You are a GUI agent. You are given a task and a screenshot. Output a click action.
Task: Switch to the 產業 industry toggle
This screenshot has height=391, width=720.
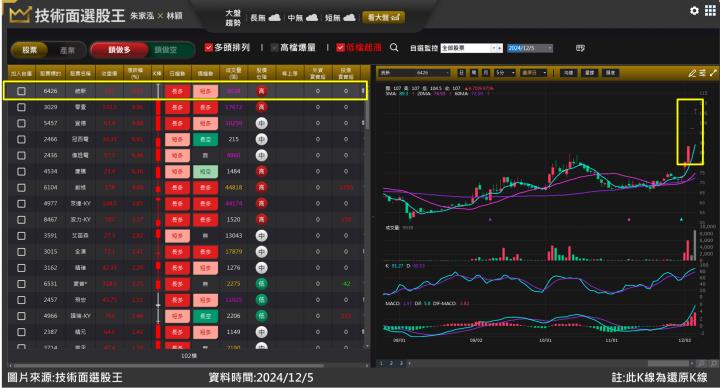pos(67,50)
